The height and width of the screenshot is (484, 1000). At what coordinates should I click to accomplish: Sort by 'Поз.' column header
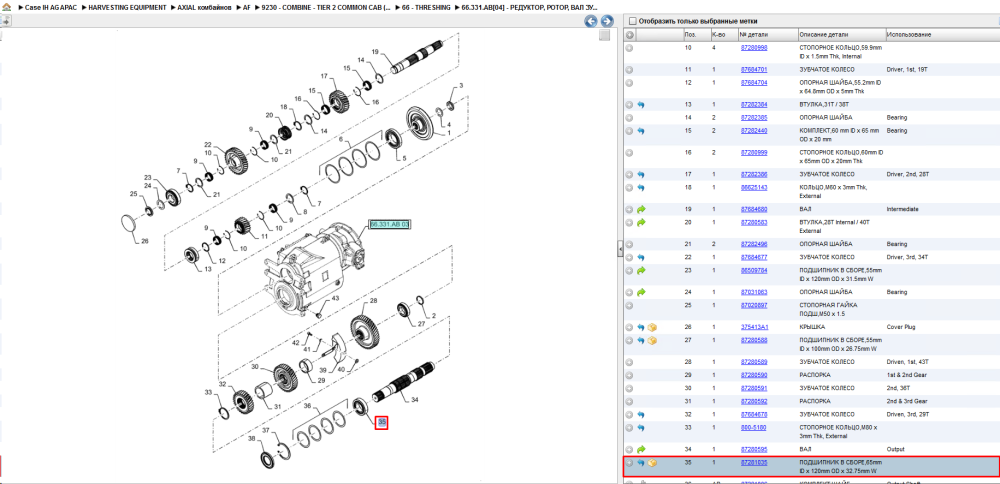[x=695, y=34]
